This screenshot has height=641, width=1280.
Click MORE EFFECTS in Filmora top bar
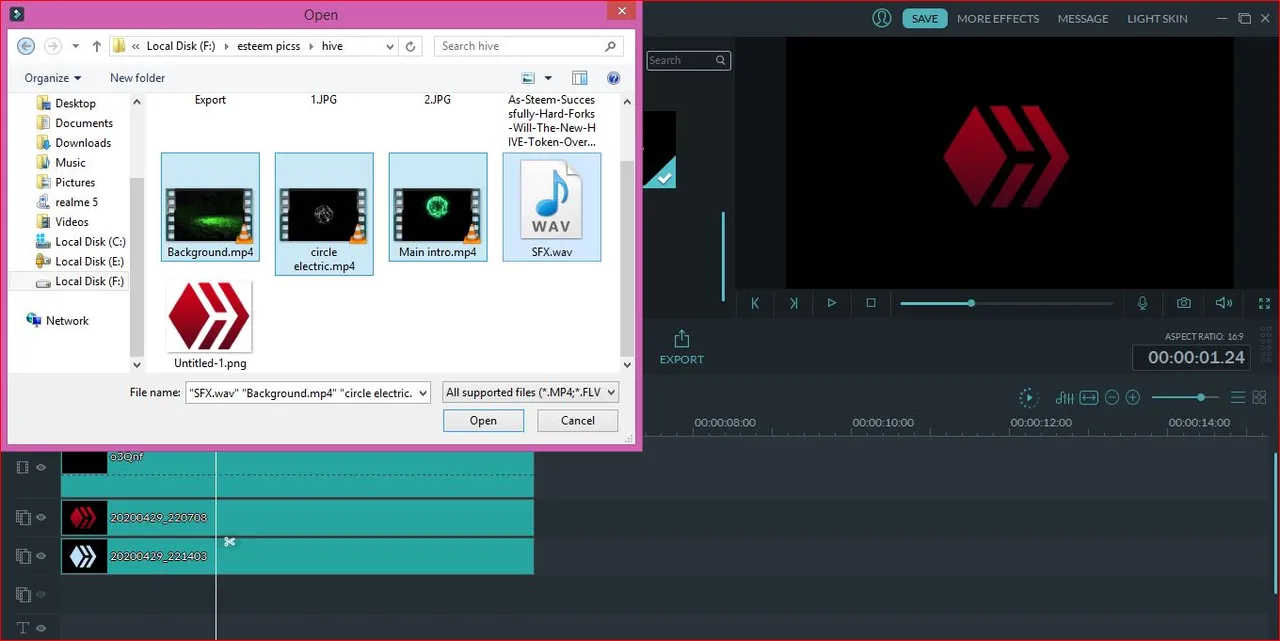[x=998, y=18]
